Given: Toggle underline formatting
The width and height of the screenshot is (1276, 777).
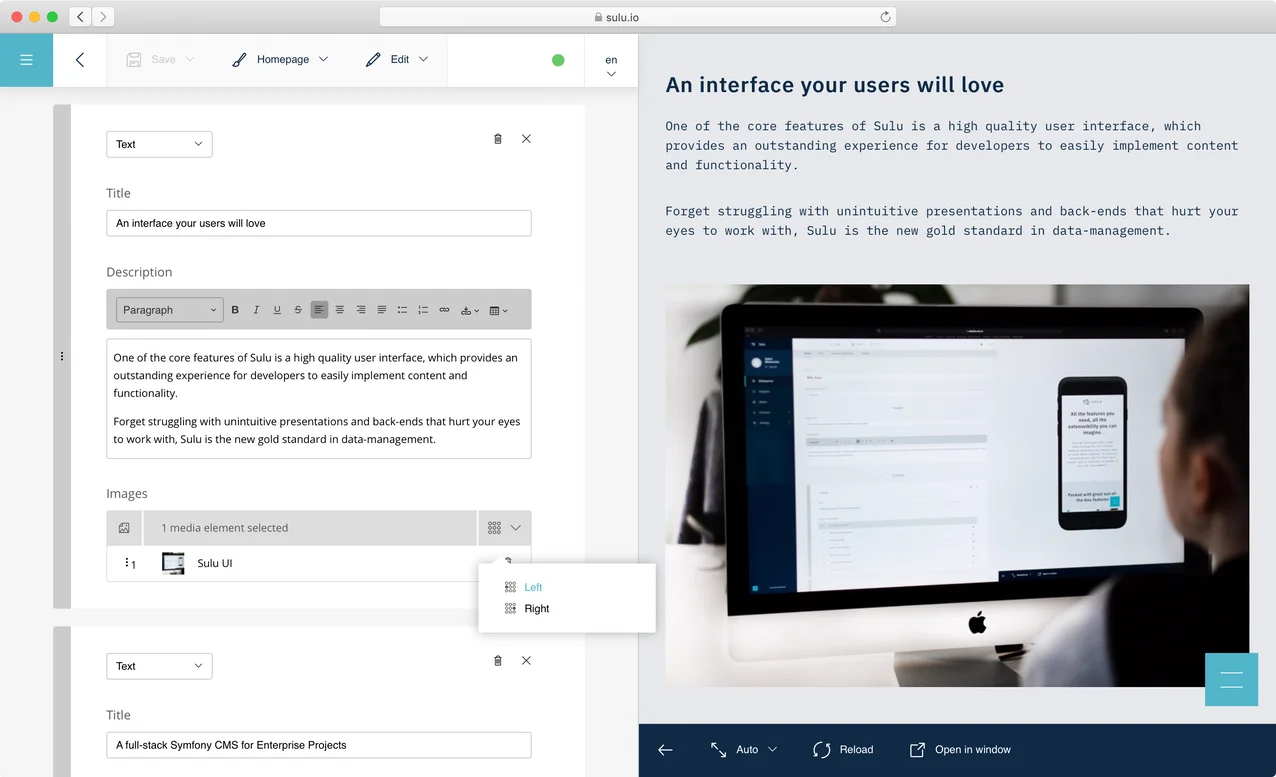Looking at the screenshot, I should (x=277, y=310).
